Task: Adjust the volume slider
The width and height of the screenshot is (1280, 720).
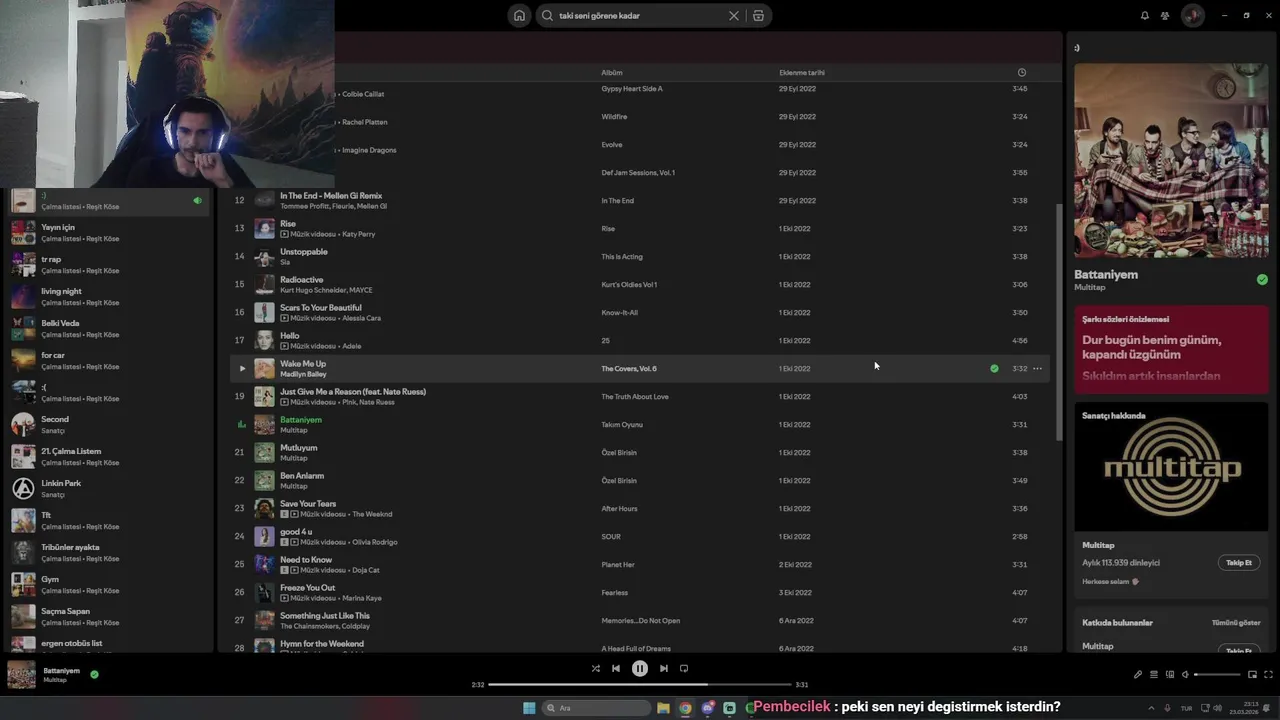Action: [1217, 674]
